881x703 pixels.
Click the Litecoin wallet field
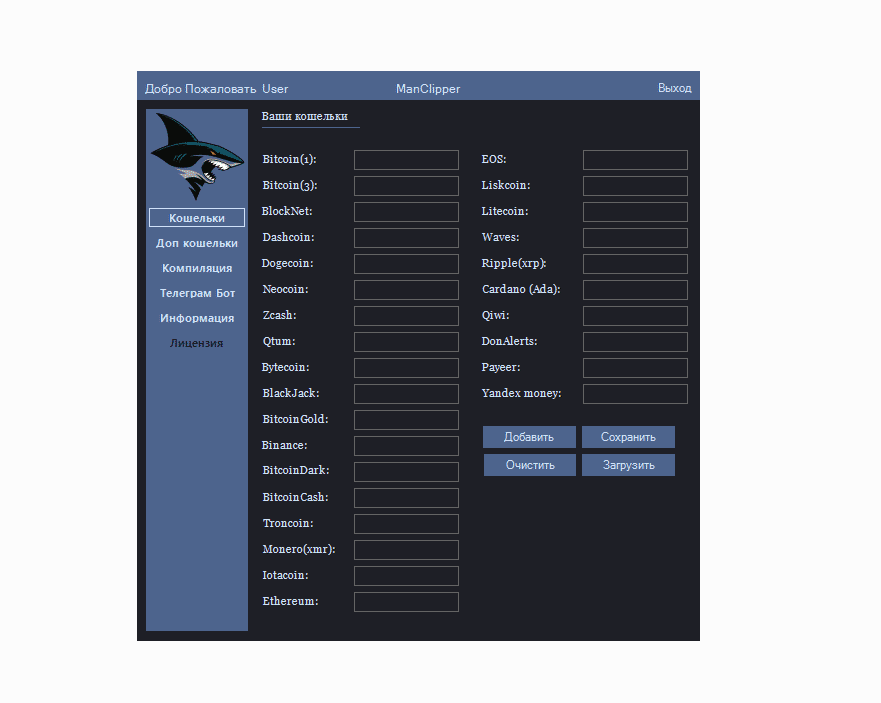click(x=634, y=211)
